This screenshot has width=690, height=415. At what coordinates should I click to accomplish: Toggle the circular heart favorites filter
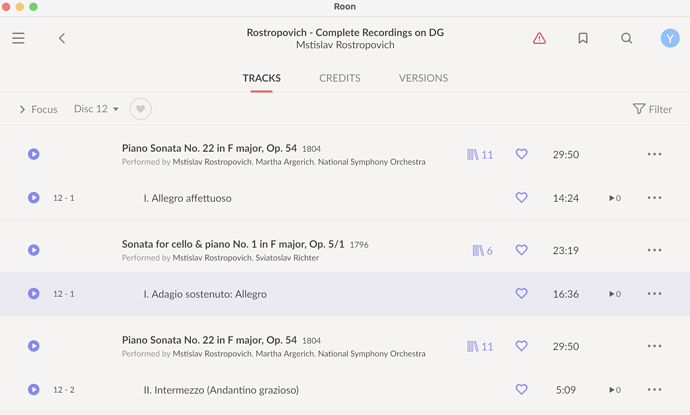tap(140, 109)
